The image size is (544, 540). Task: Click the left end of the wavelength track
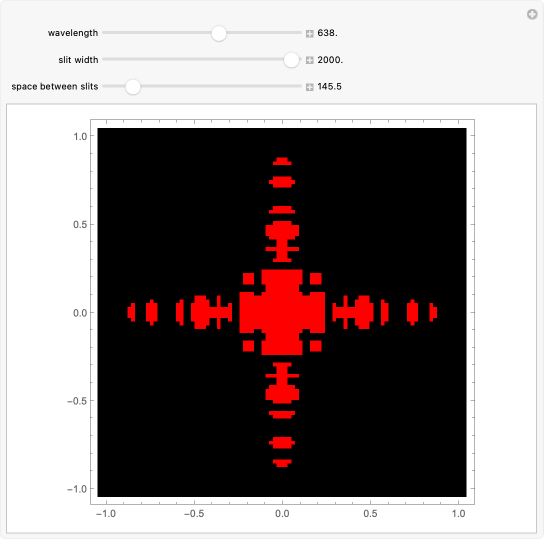coord(104,33)
